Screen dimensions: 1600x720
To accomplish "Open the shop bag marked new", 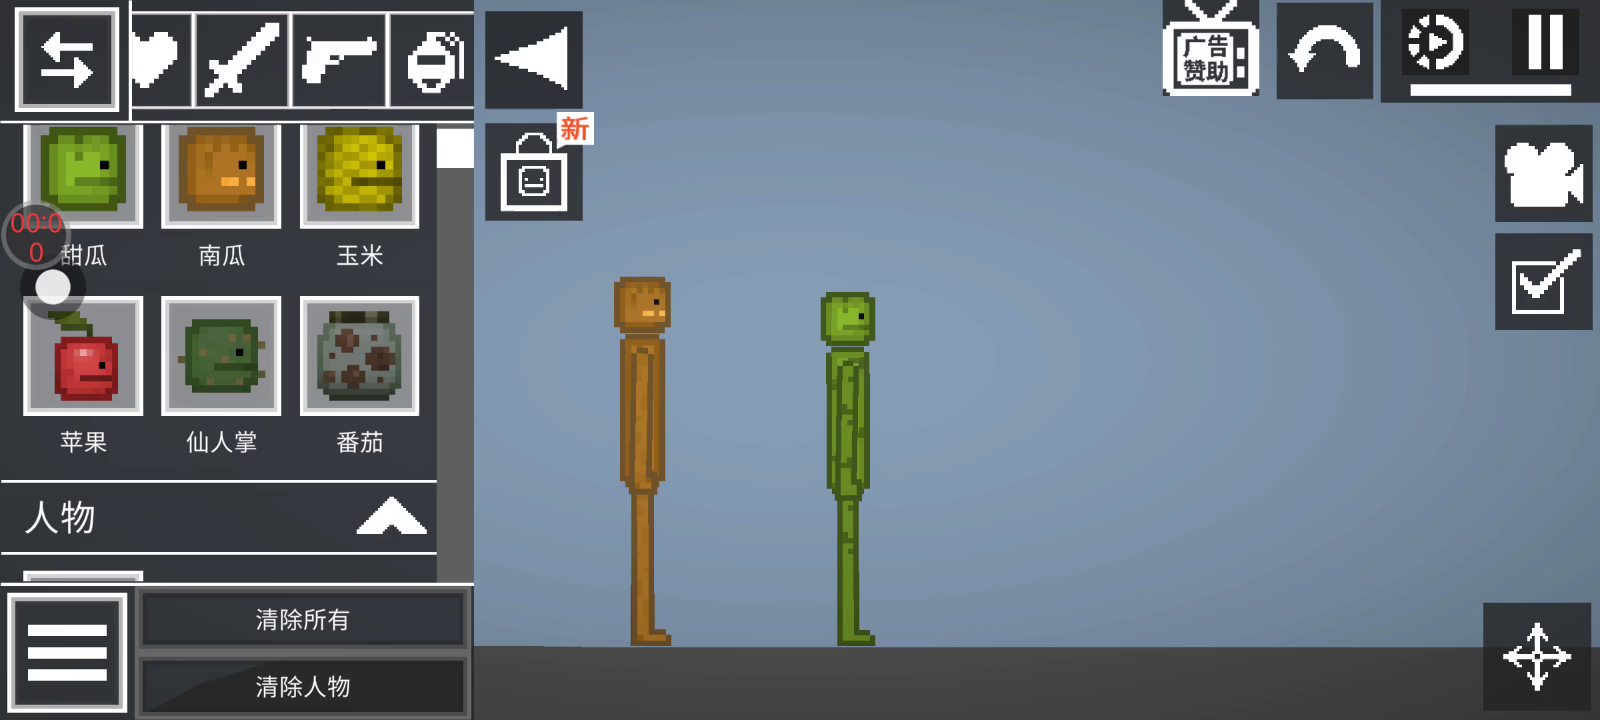I will click(x=534, y=173).
